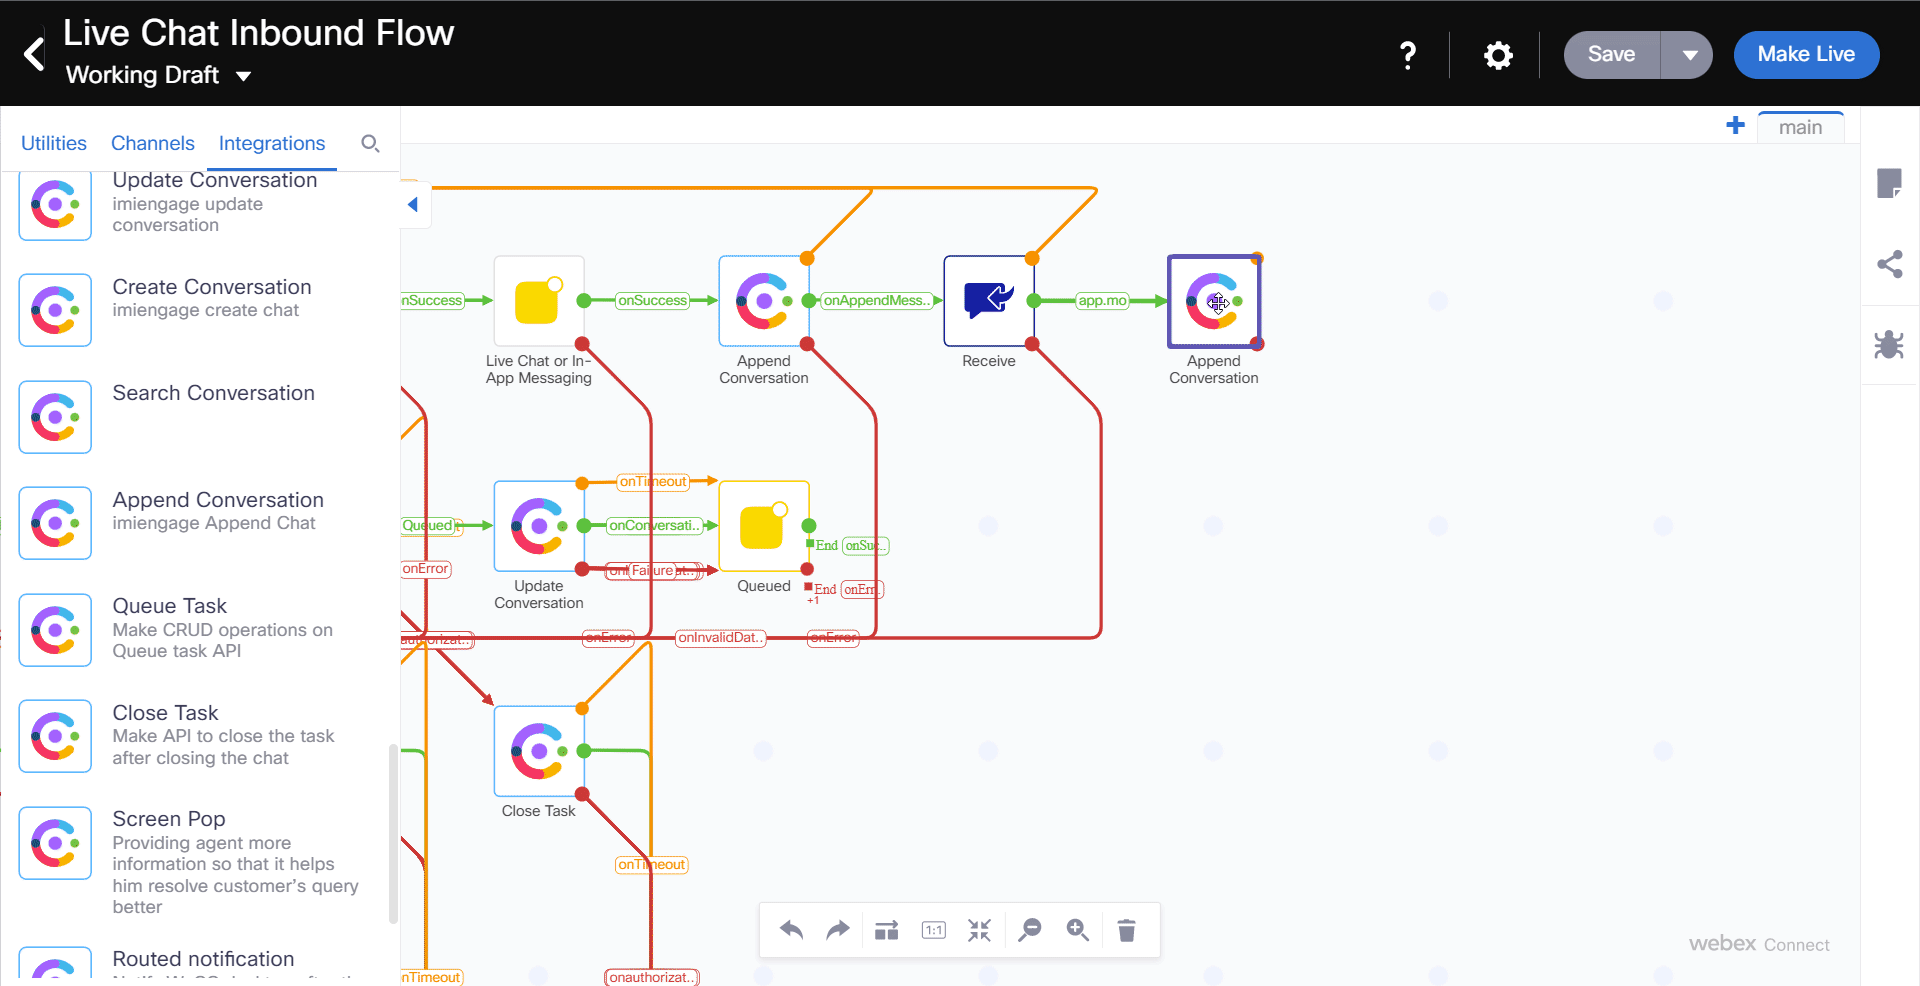Select Queue Task integration icon in palette
Image resolution: width=1920 pixels, height=986 pixels.
[x=55, y=630]
